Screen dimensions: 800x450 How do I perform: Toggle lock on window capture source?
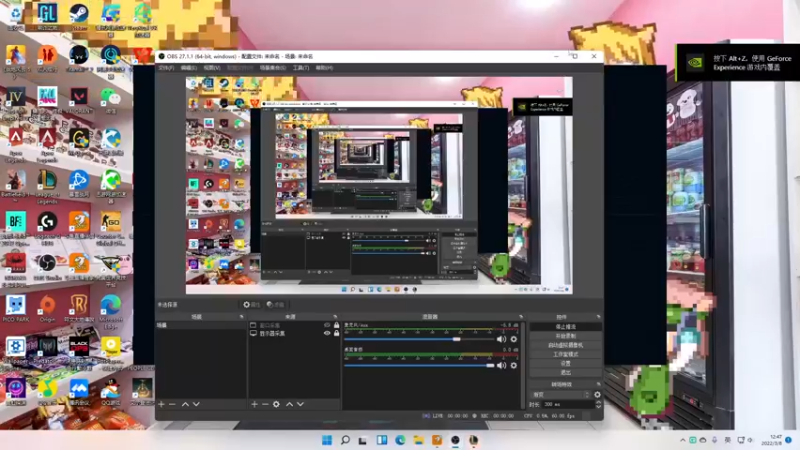point(336,325)
